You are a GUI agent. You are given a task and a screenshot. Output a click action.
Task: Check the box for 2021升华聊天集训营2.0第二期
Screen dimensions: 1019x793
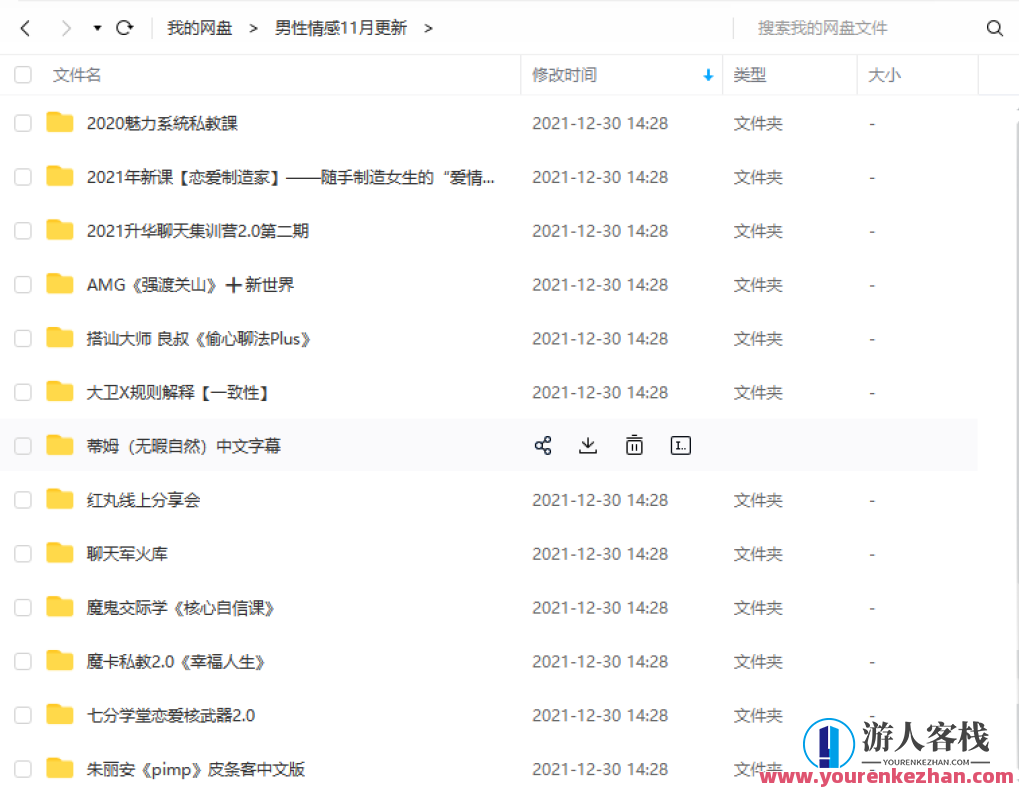23,231
